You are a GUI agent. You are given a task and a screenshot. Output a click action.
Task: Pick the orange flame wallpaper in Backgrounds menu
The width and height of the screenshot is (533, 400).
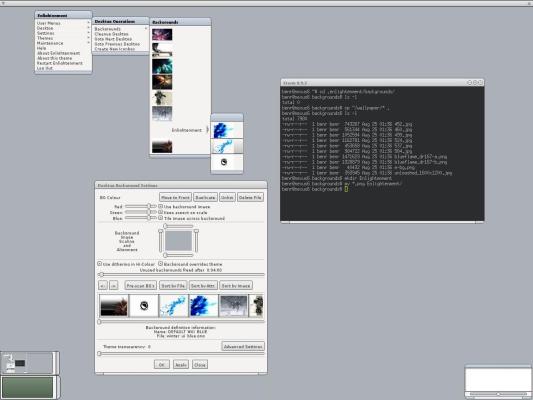[162, 82]
